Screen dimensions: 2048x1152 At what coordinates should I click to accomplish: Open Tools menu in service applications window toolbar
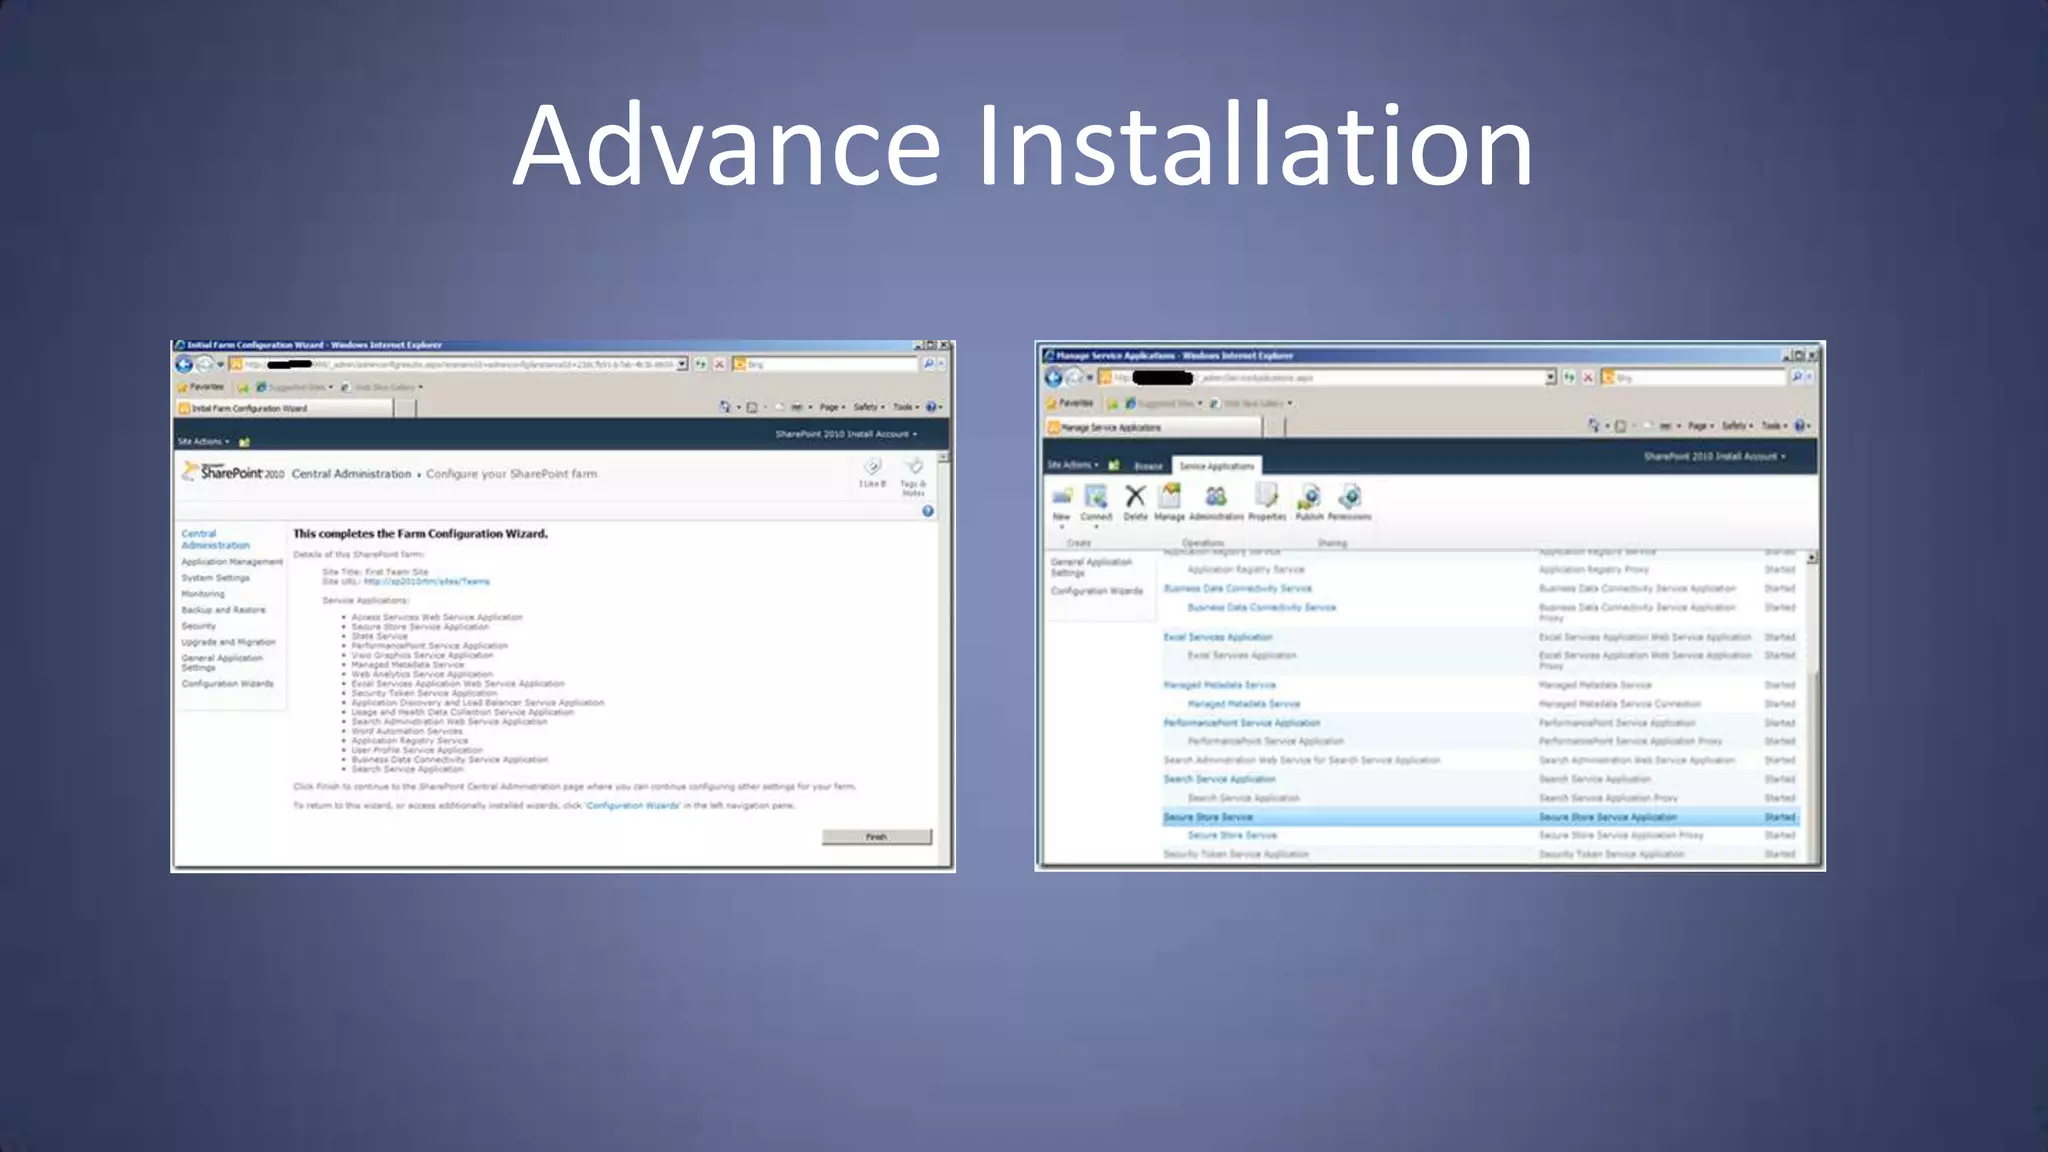1774,426
